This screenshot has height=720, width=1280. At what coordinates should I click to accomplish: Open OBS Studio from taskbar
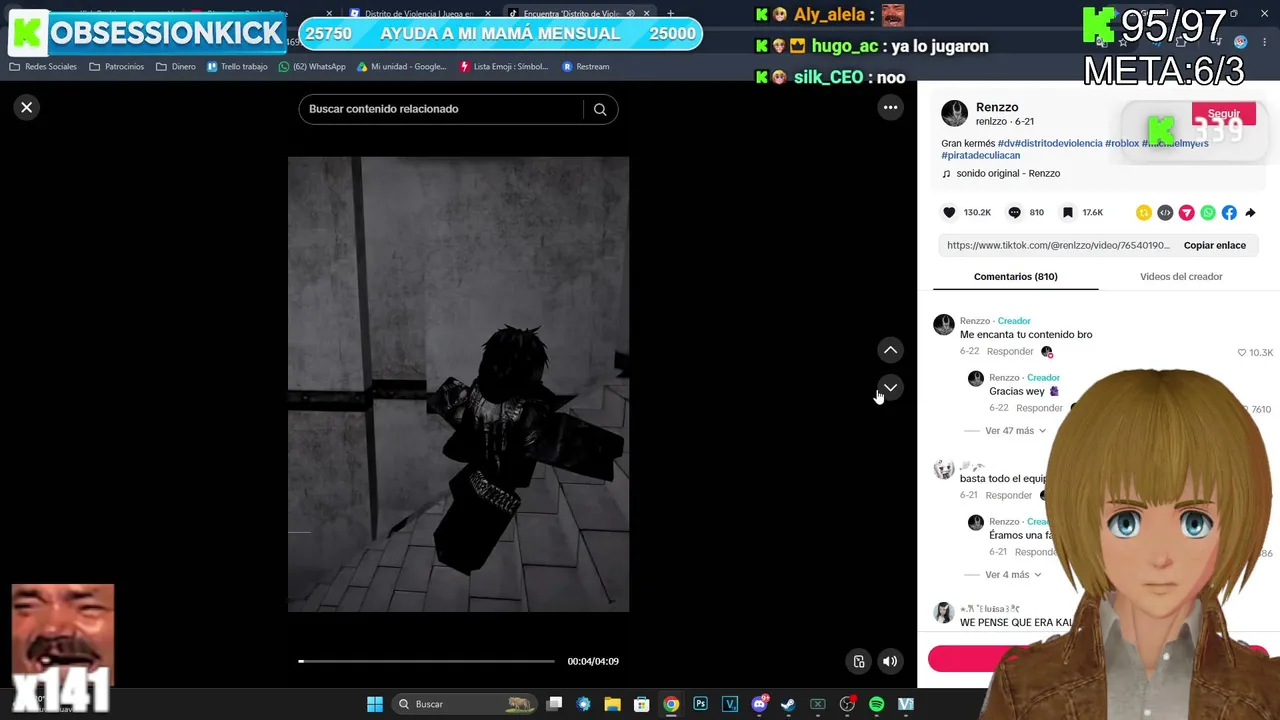[847, 704]
